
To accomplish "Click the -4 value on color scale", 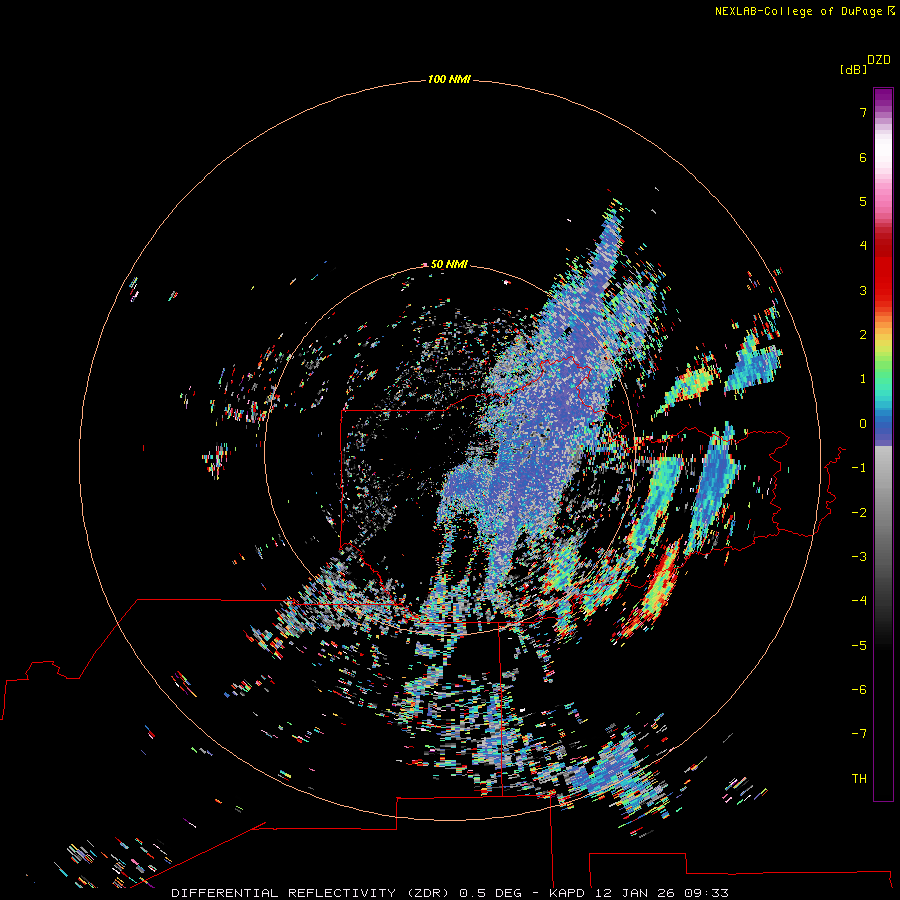I will (x=859, y=601).
